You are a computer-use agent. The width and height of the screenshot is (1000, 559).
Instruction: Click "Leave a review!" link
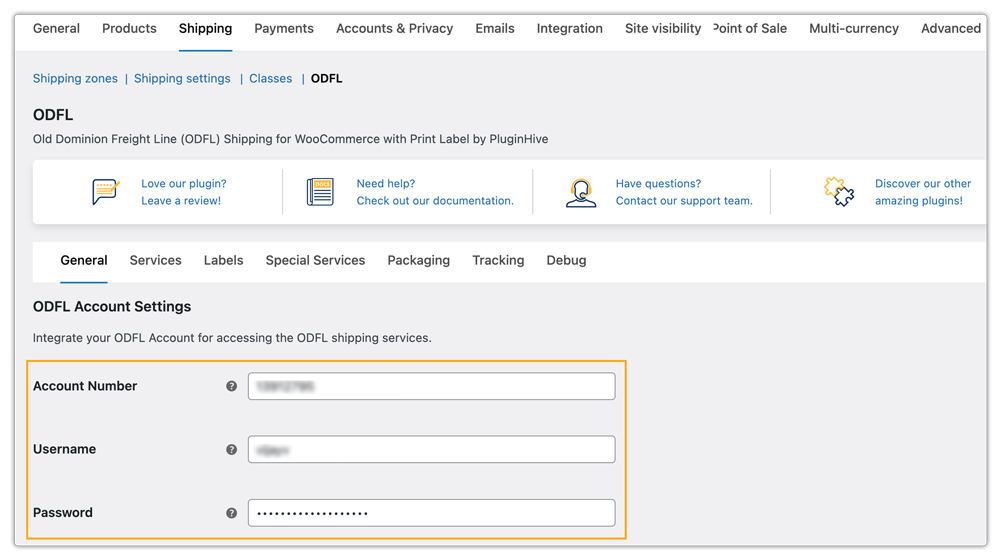(181, 201)
